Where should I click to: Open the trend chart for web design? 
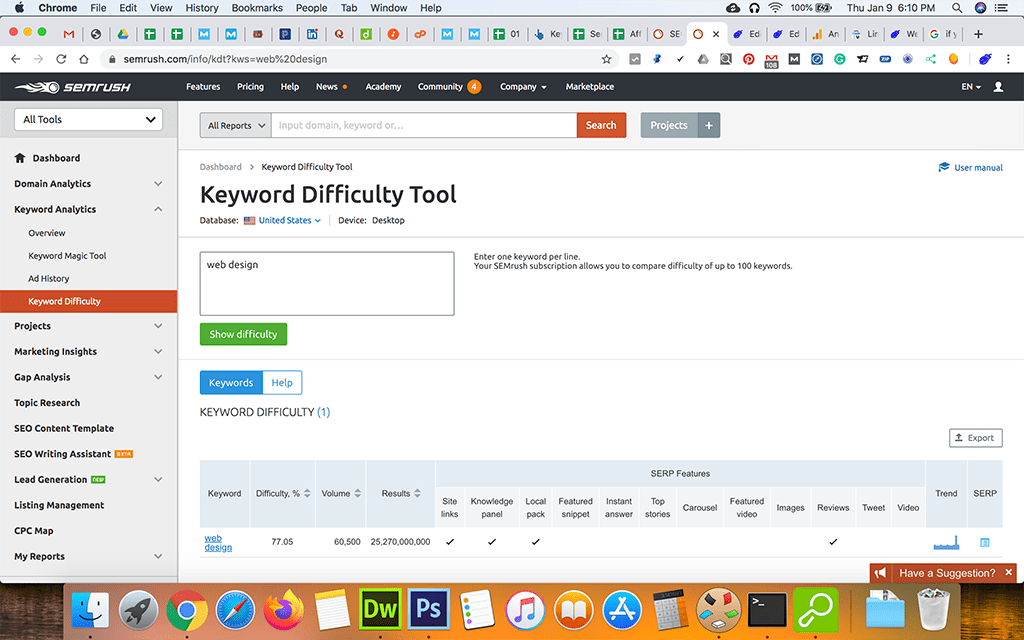[x=946, y=542]
